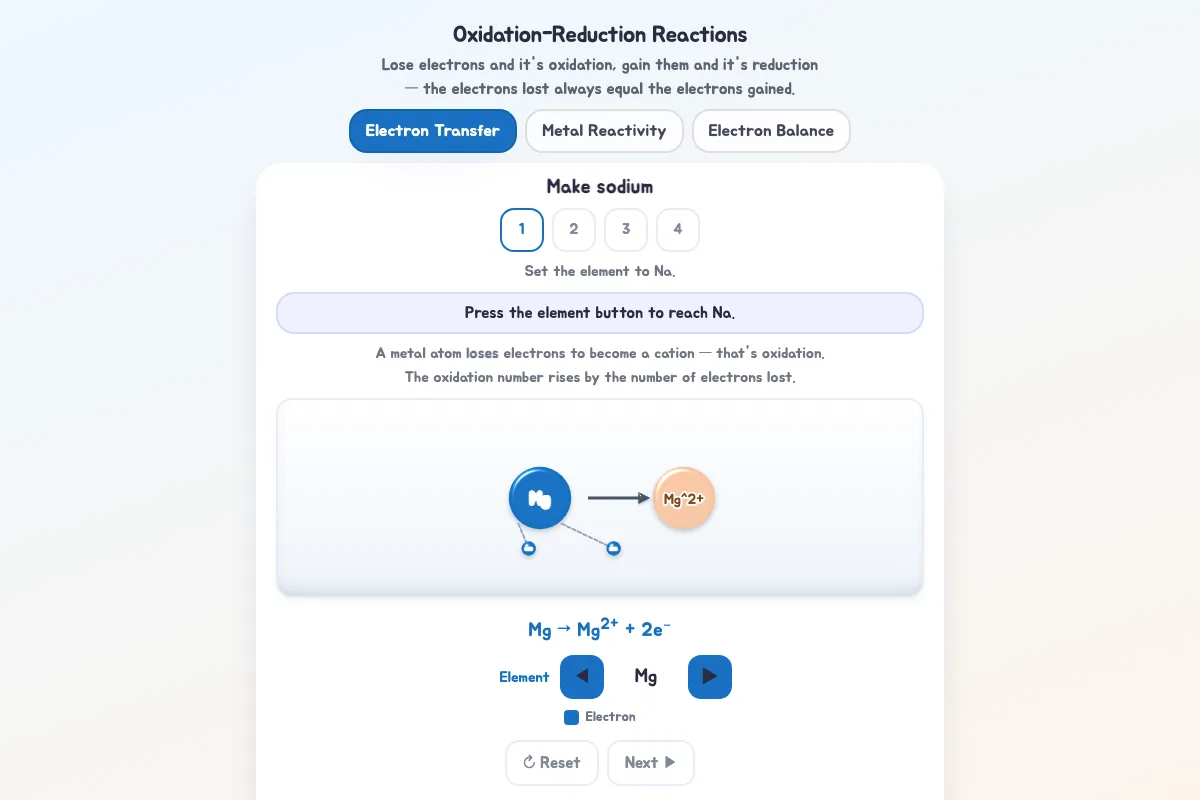Click the 'Press the element button' hint banner
The width and height of the screenshot is (1200, 800).
click(600, 313)
